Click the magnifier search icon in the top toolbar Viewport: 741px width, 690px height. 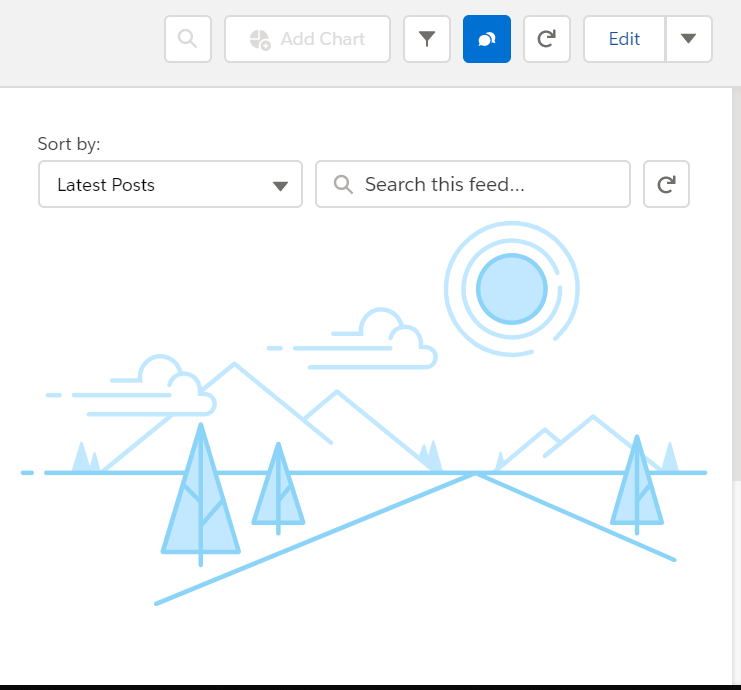point(187,39)
